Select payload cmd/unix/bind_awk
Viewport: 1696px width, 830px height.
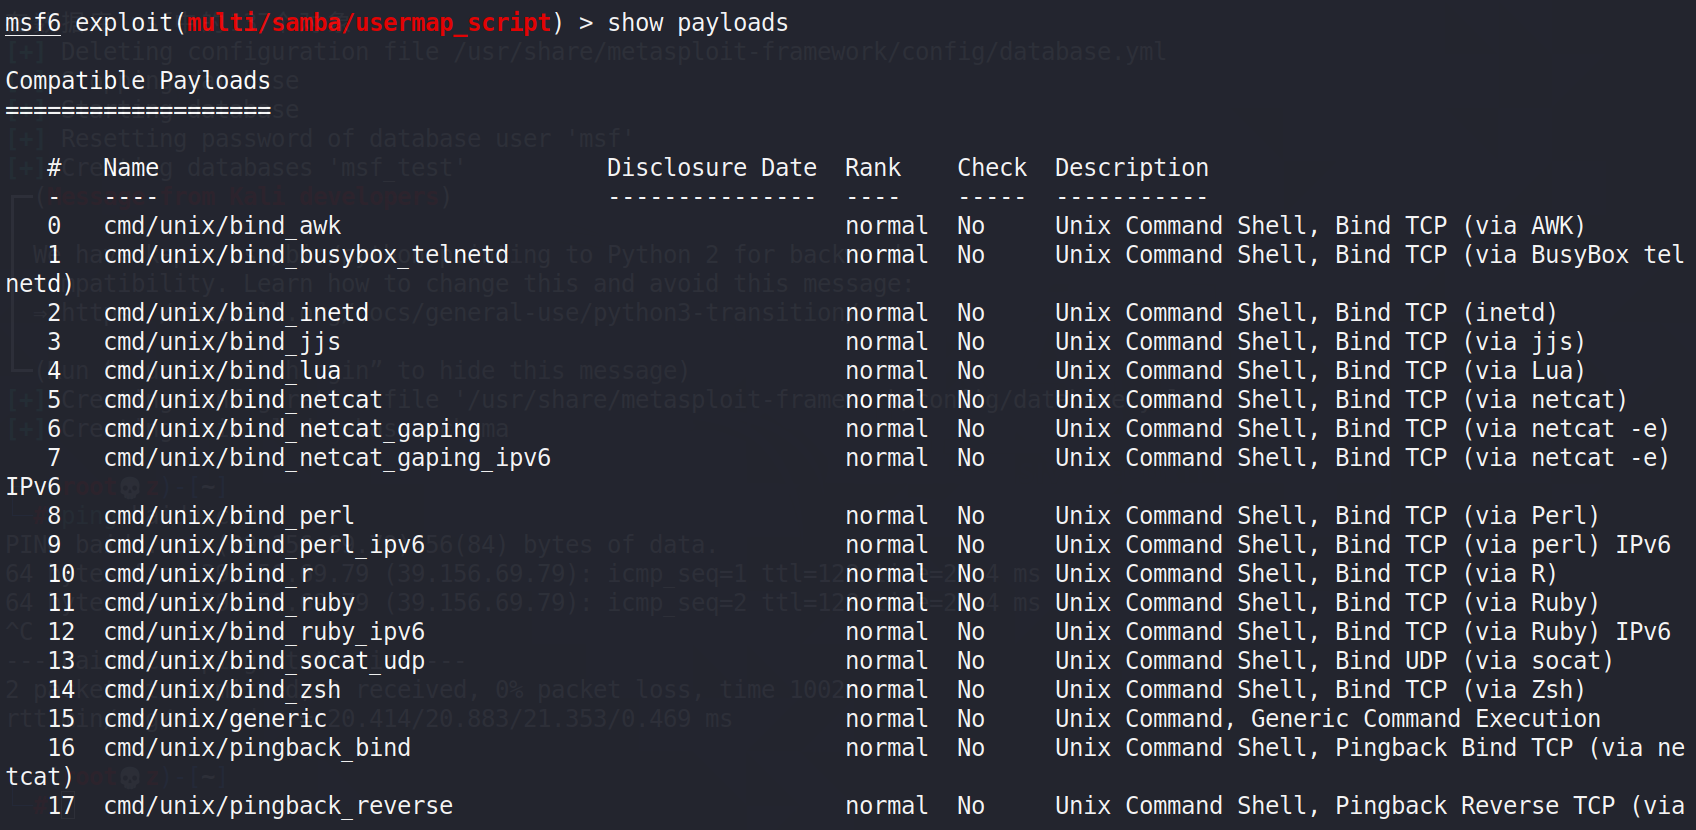[x=222, y=226]
